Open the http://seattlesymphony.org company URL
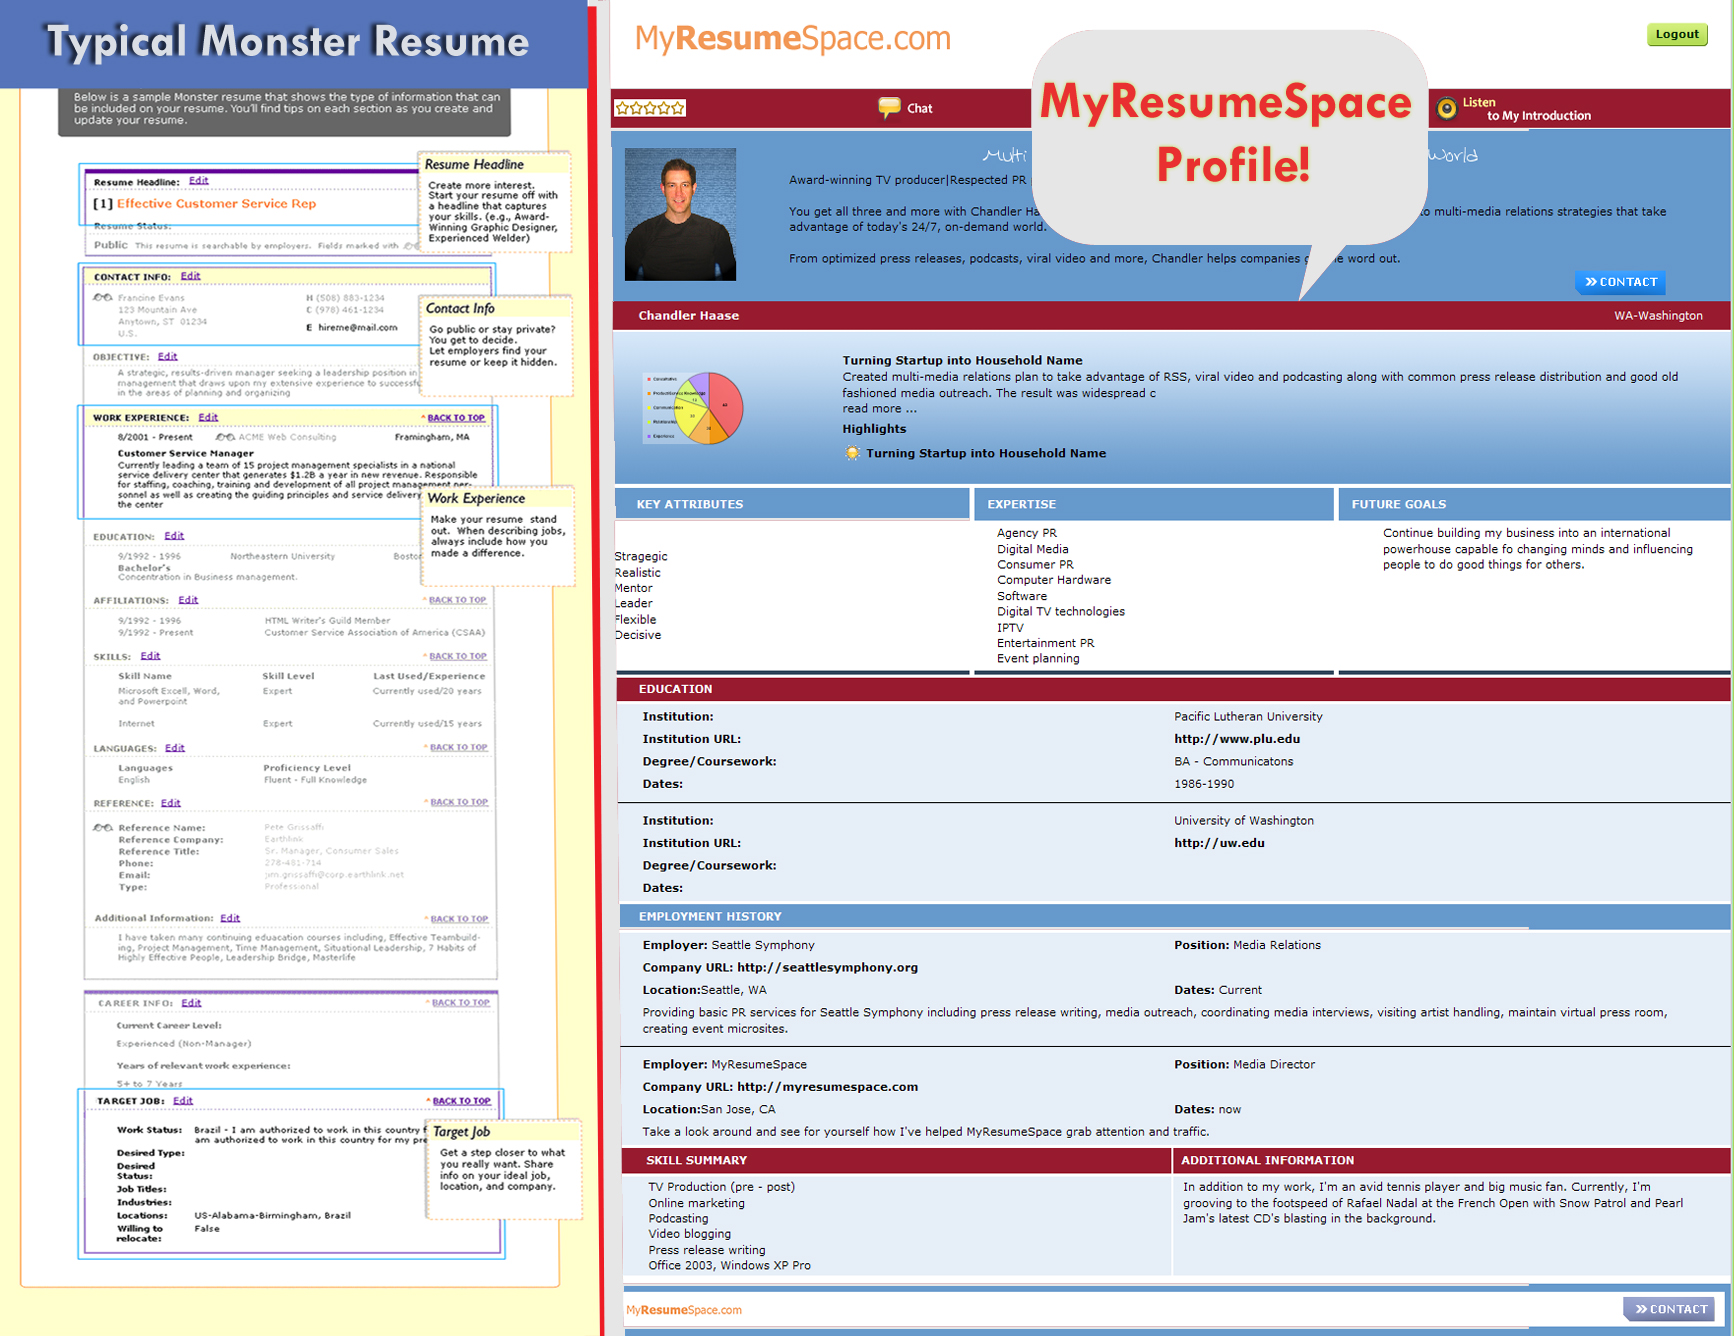The width and height of the screenshot is (1734, 1336). coord(827,967)
